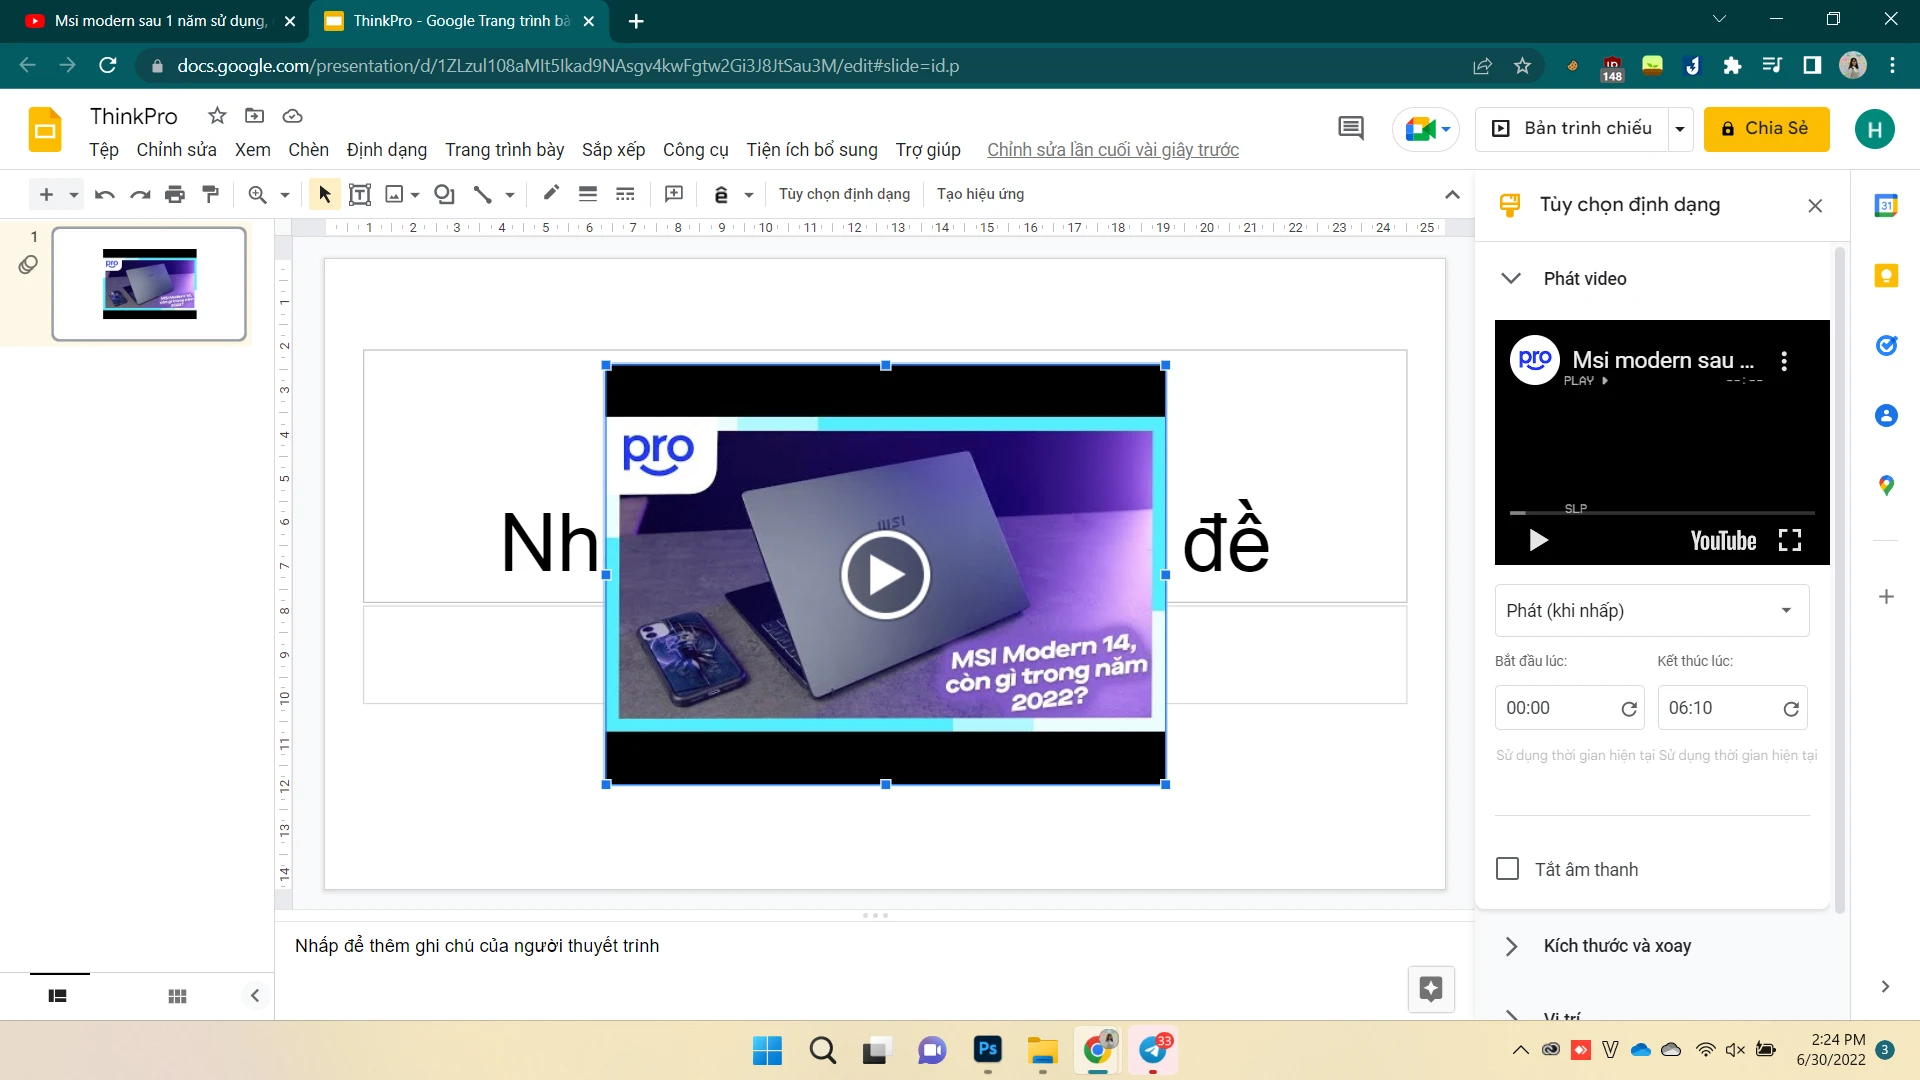
Task: Open Google Calendar side panel
Action: coord(1886,205)
